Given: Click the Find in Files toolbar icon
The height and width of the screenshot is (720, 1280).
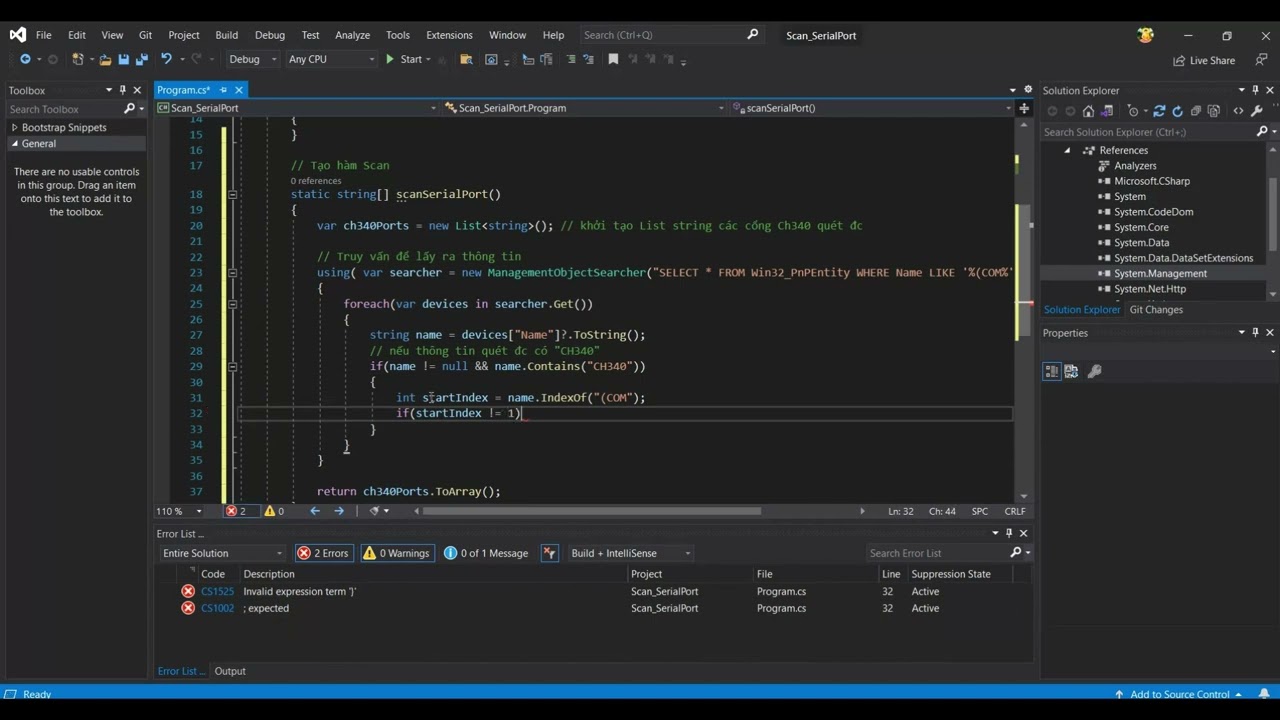Looking at the screenshot, I should tap(466, 60).
